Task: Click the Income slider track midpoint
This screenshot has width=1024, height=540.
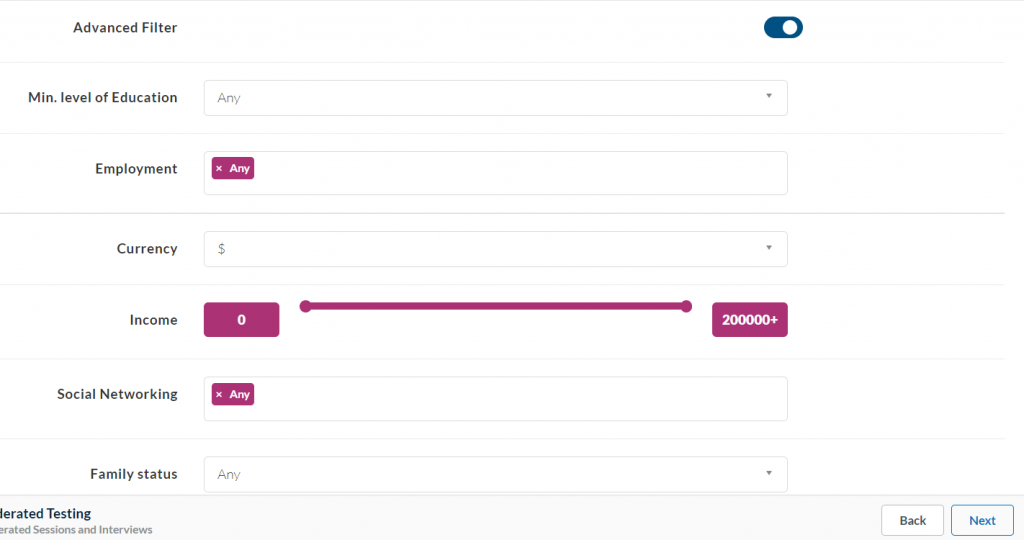Action: click(x=496, y=306)
